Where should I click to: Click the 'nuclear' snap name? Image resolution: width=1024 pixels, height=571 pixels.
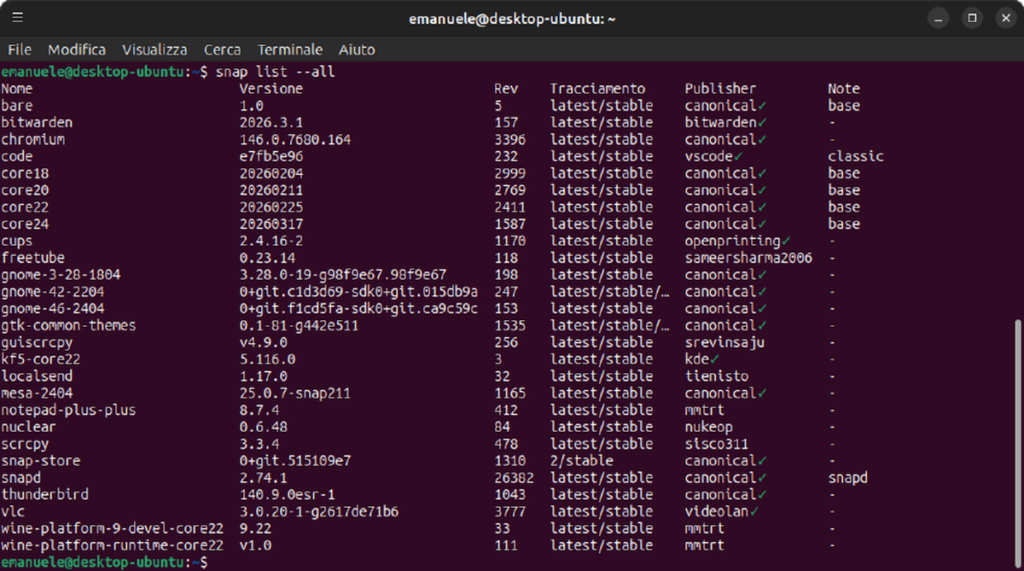pos(29,427)
